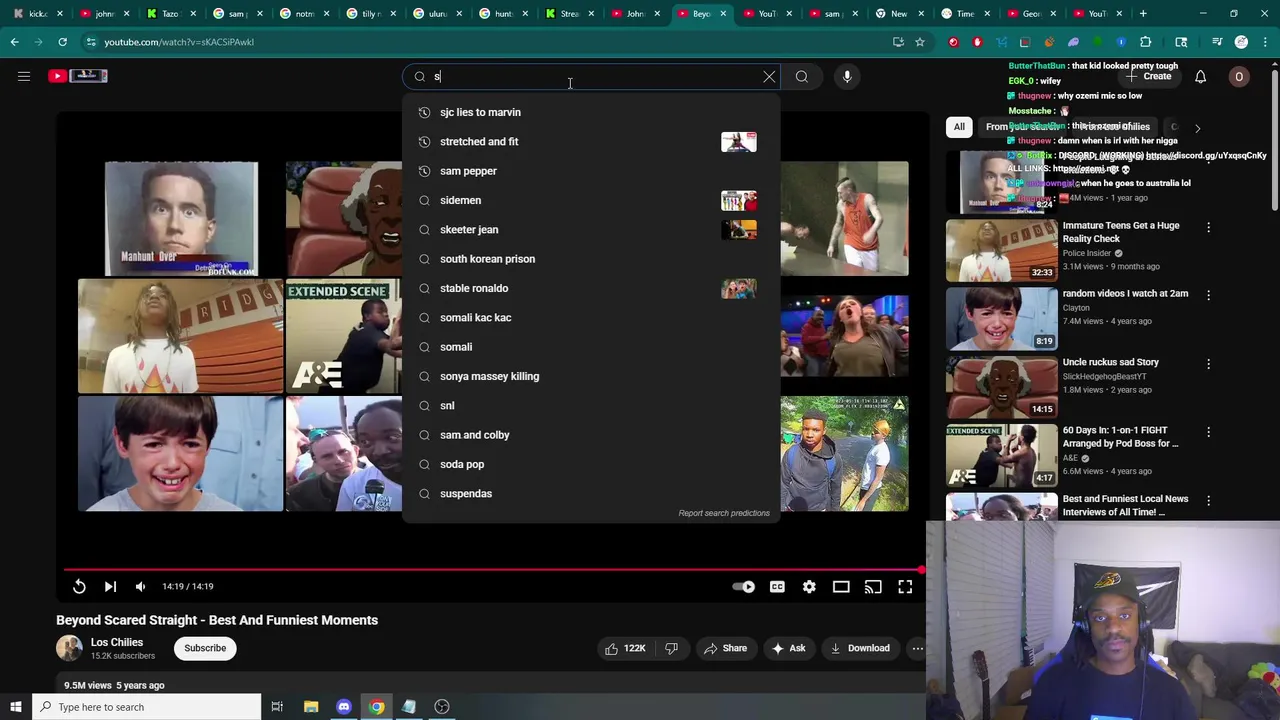Click the search magnifier button
Image resolution: width=1280 pixels, height=720 pixels.
tap(802, 76)
